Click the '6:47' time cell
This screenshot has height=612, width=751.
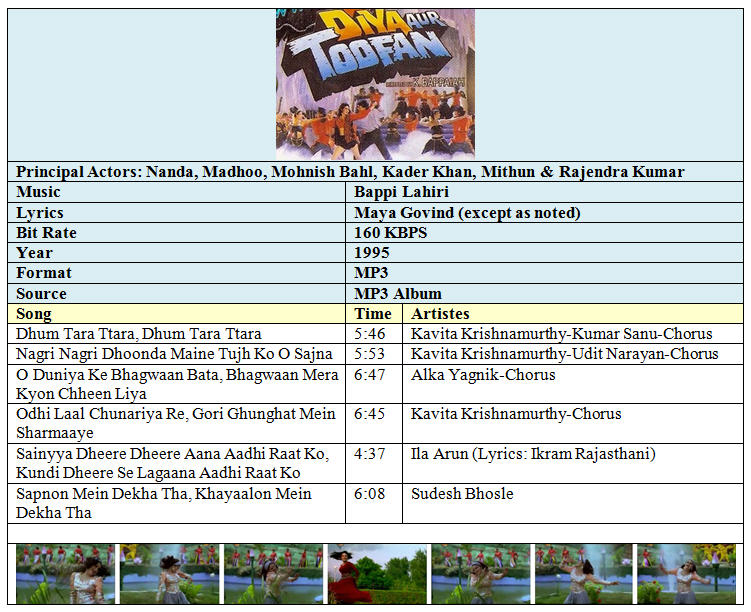(x=374, y=384)
